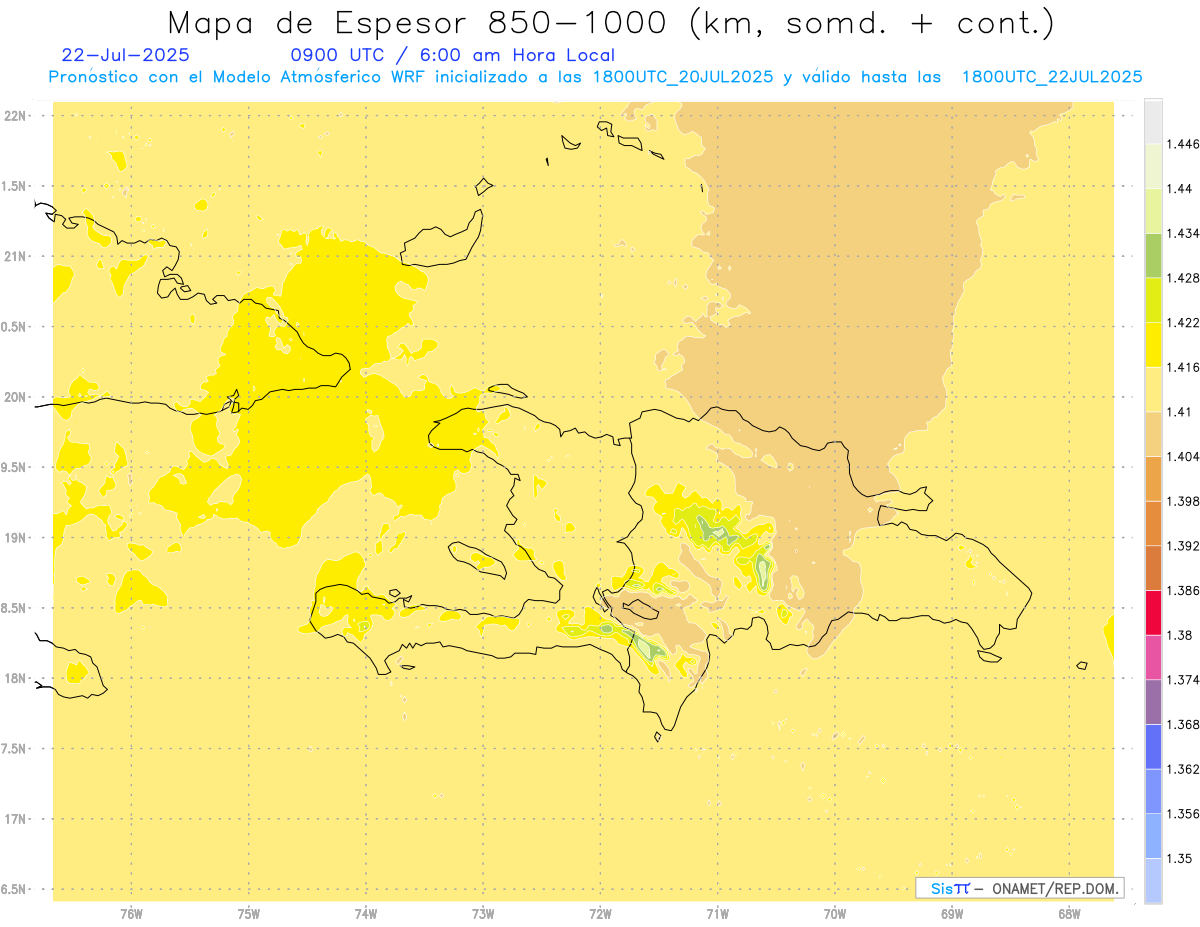Select the colorbar value "1.38"
Image resolution: width=1200 pixels, height=927 pixels.
(x=1179, y=635)
